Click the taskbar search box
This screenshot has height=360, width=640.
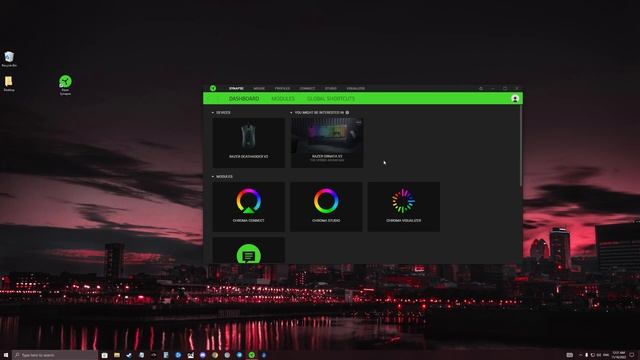pos(55,355)
